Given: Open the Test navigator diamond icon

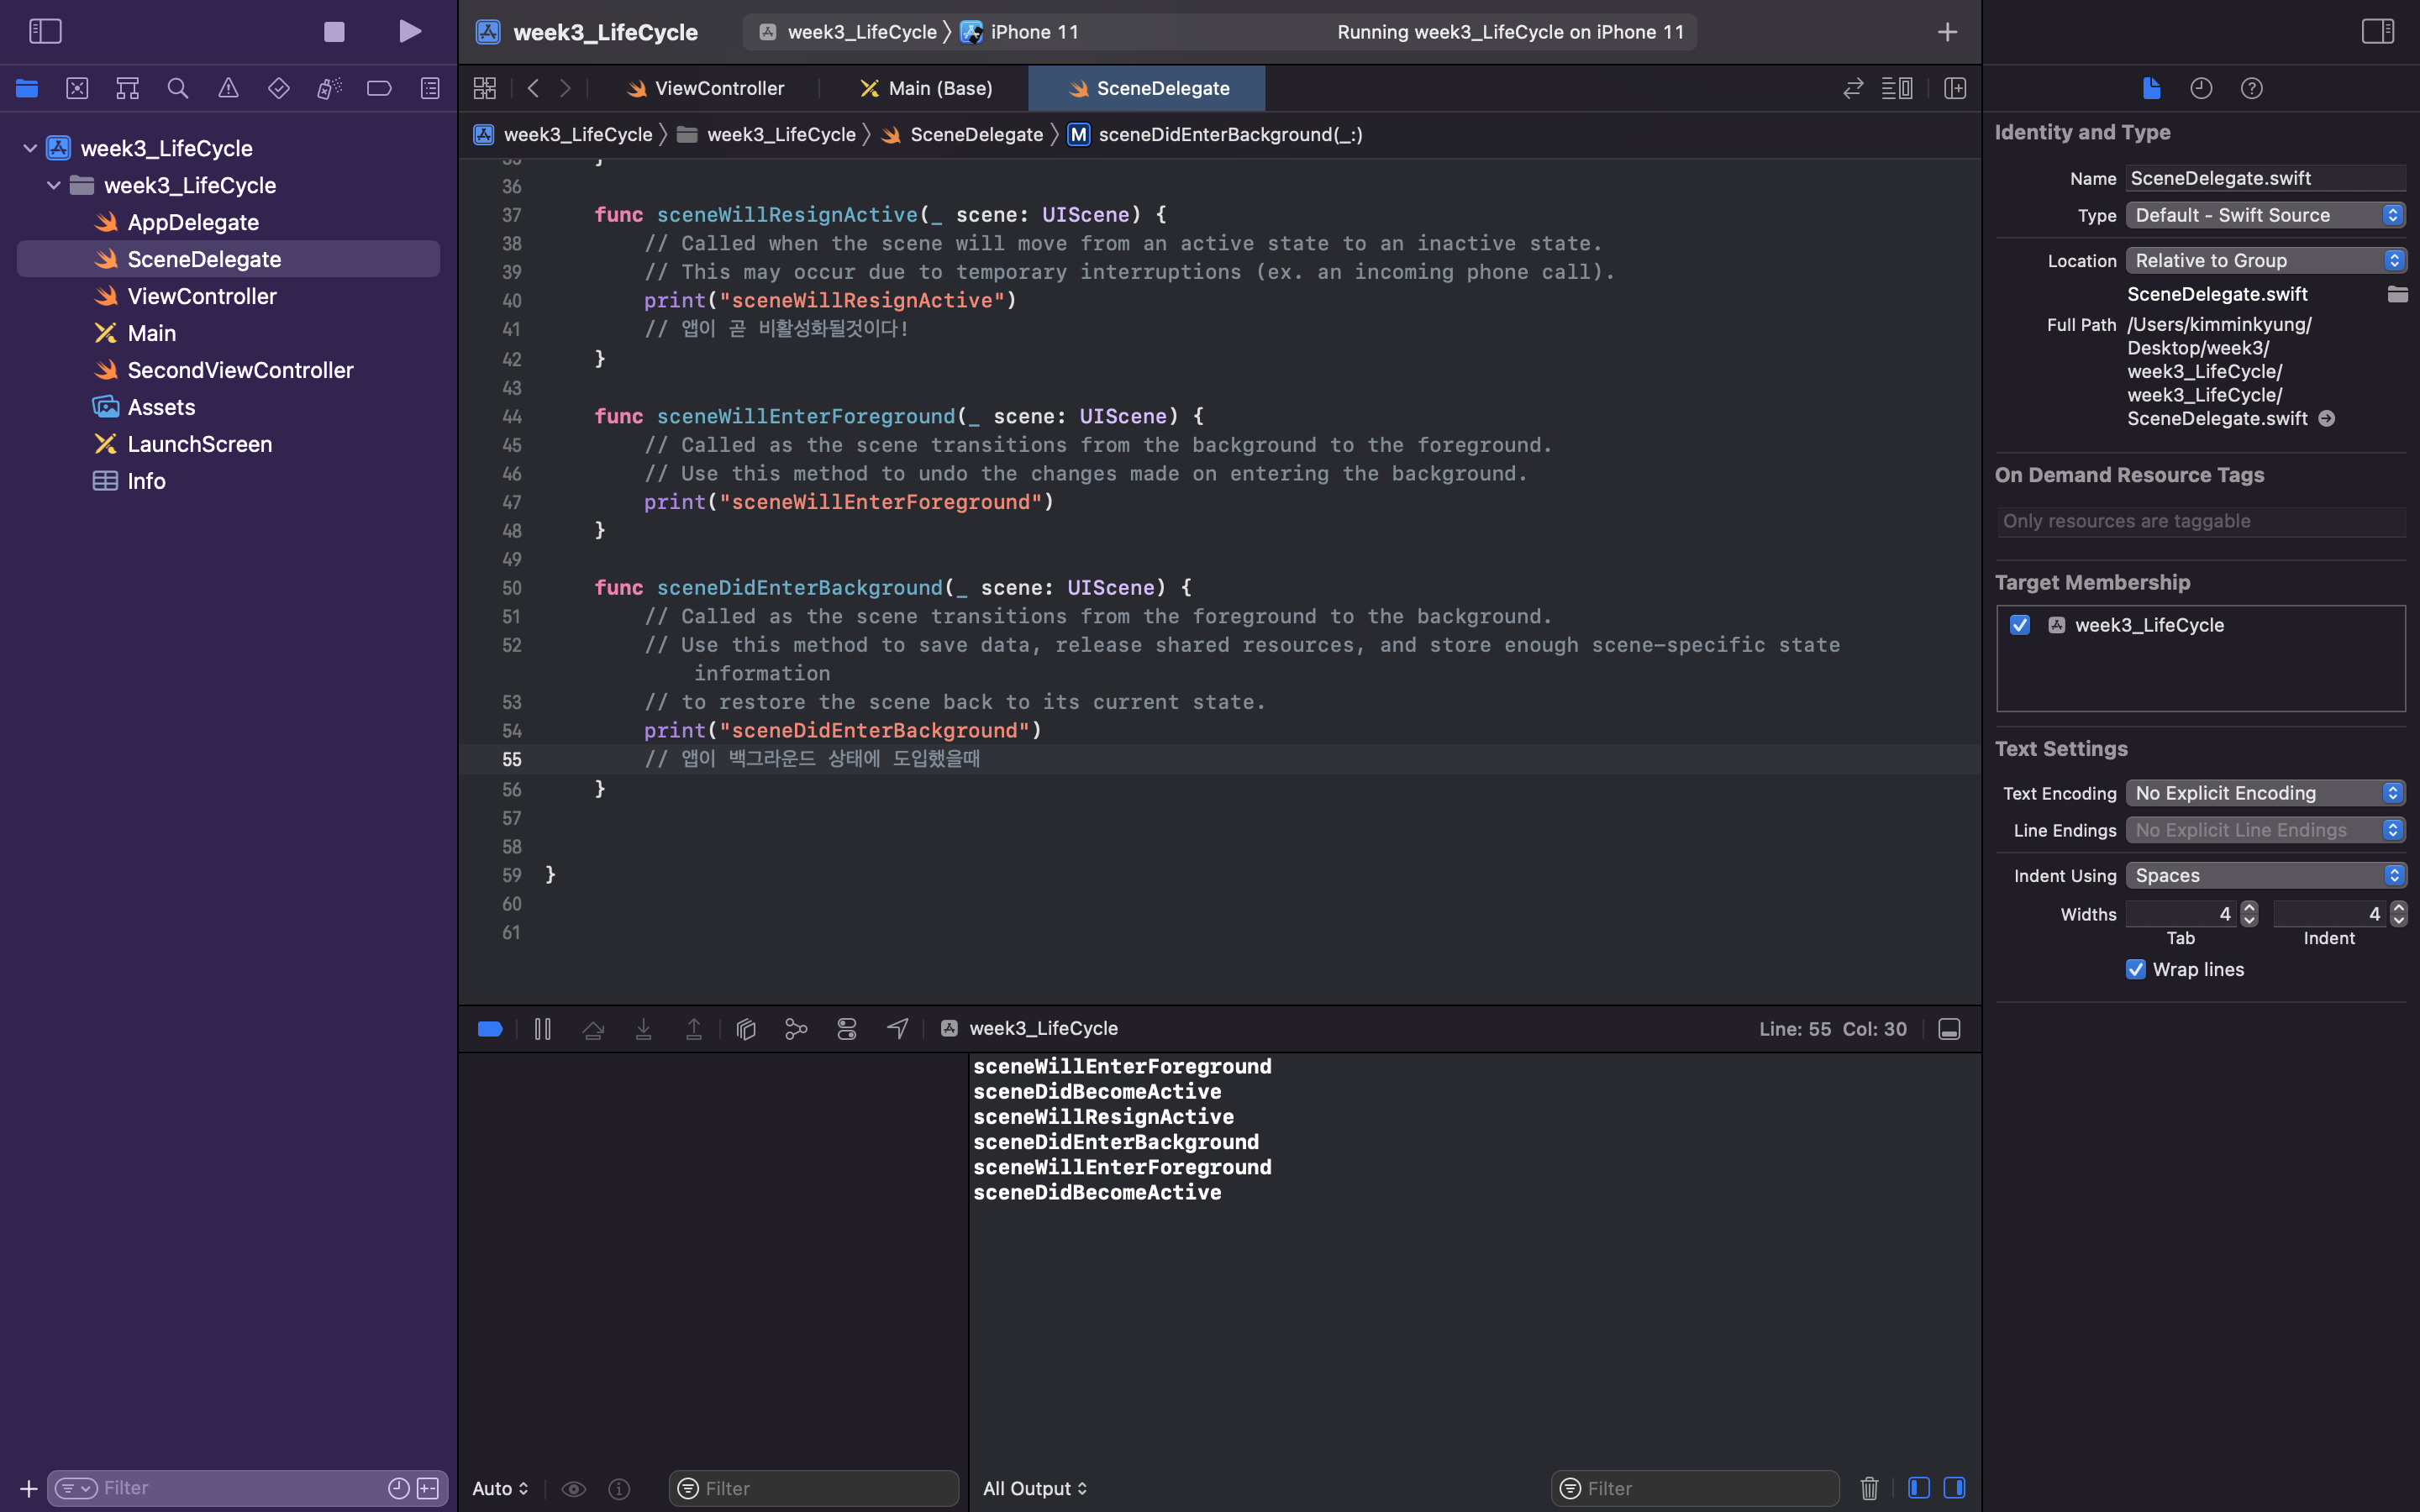Looking at the screenshot, I should coord(279,88).
